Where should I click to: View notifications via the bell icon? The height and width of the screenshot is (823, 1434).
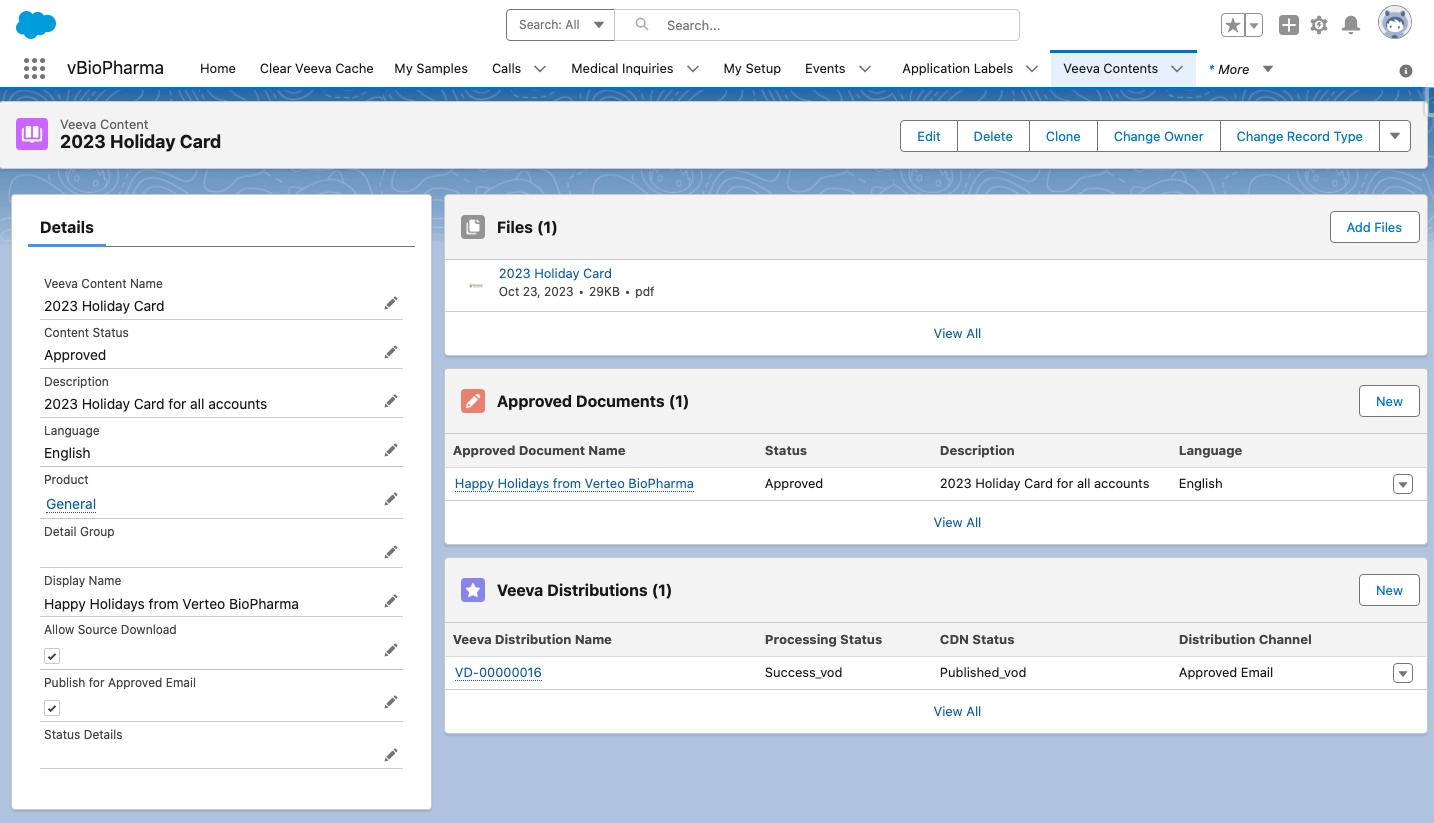[1351, 24]
